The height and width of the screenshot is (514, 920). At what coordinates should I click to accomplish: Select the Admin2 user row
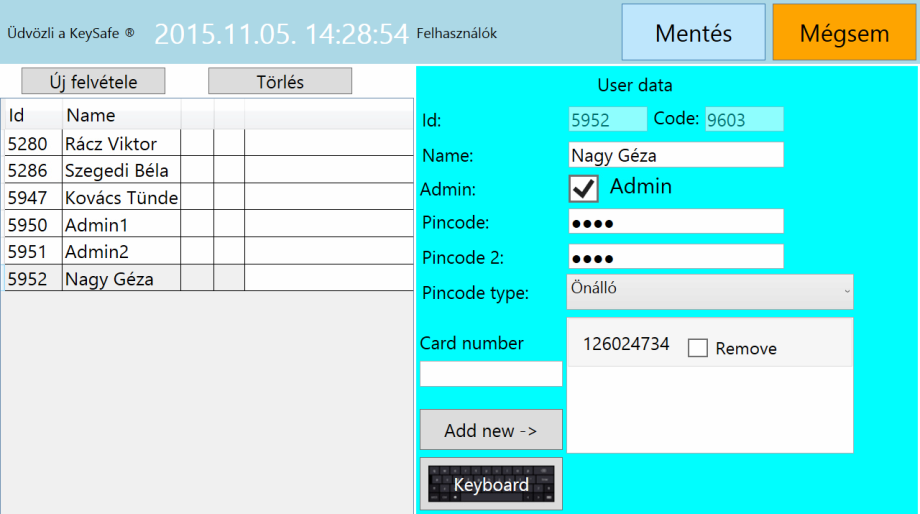coord(208,251)
